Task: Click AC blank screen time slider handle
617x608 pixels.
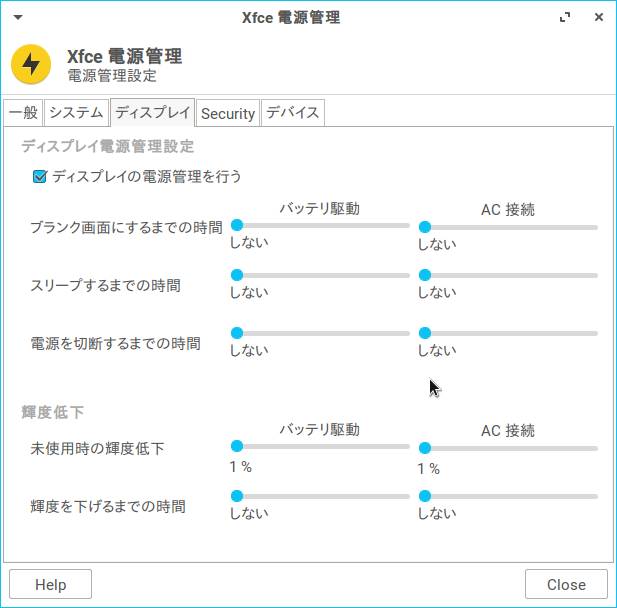Action: click(425, 227)
